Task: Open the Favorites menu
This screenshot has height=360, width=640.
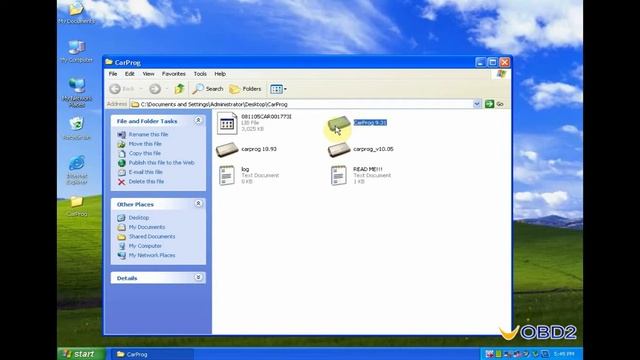Action: click(174, 74)
